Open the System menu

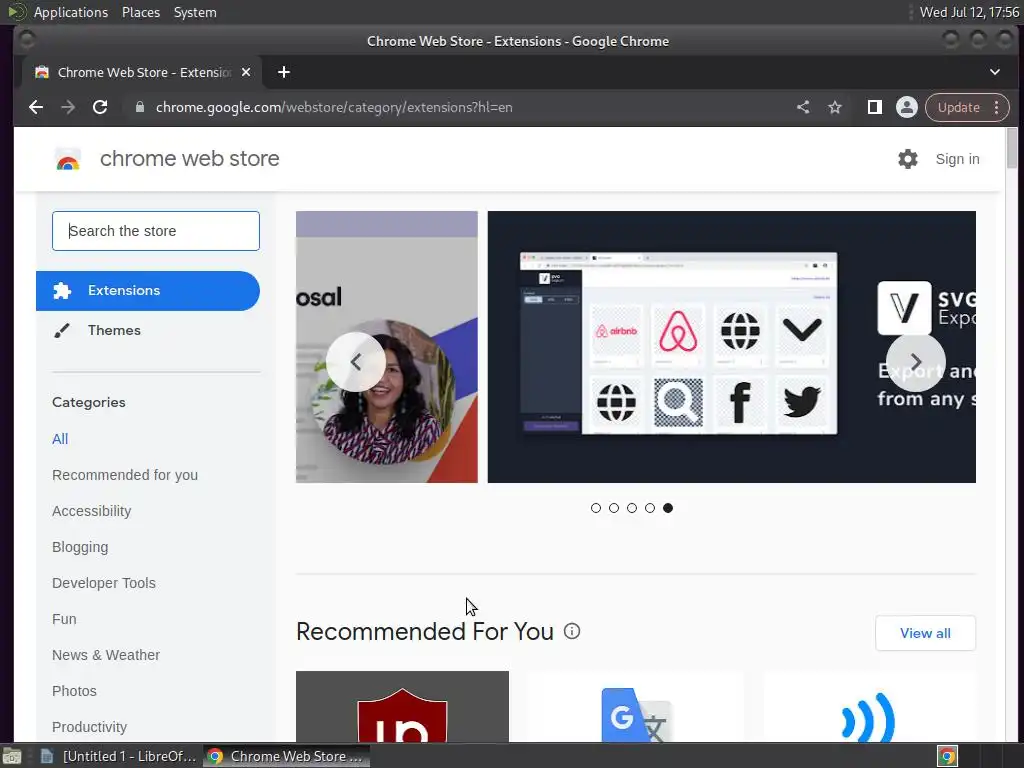coord(195,12)
